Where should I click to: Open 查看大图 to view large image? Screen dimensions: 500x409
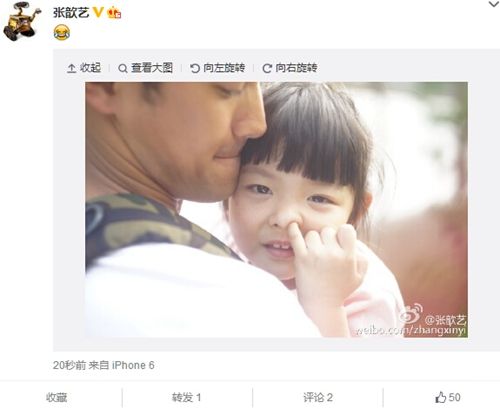pos(152,68)
